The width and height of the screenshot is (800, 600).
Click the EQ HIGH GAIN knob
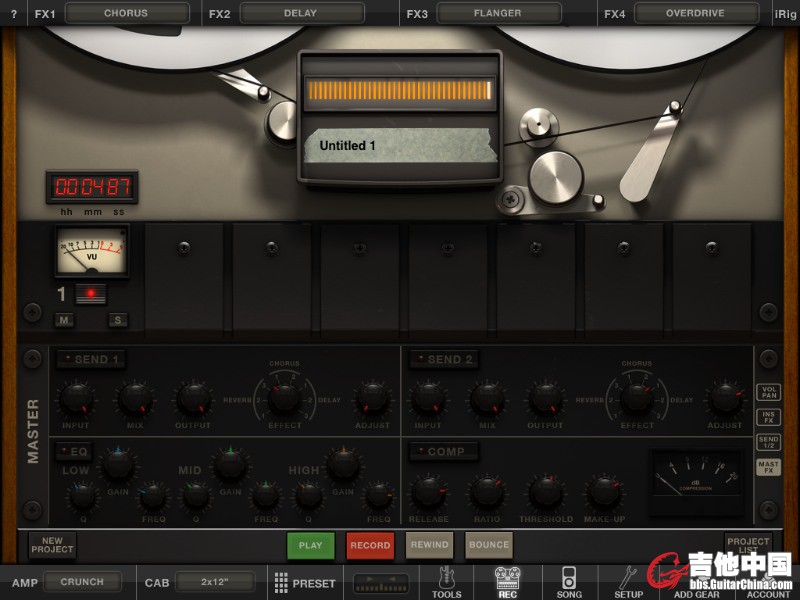[x=343, y=465]
